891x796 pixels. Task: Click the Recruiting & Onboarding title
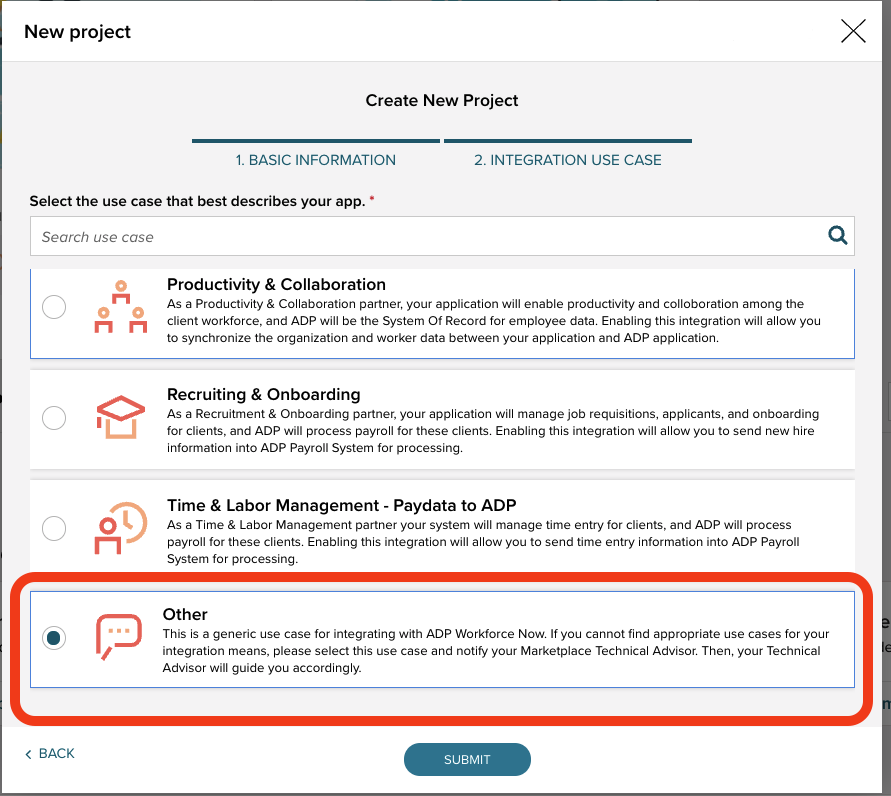point(263,394)
